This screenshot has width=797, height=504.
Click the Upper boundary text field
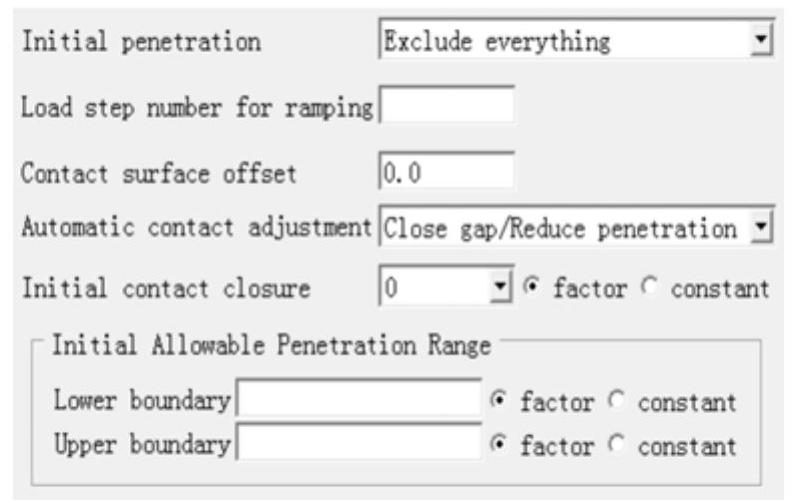click(x=359, y=444)
